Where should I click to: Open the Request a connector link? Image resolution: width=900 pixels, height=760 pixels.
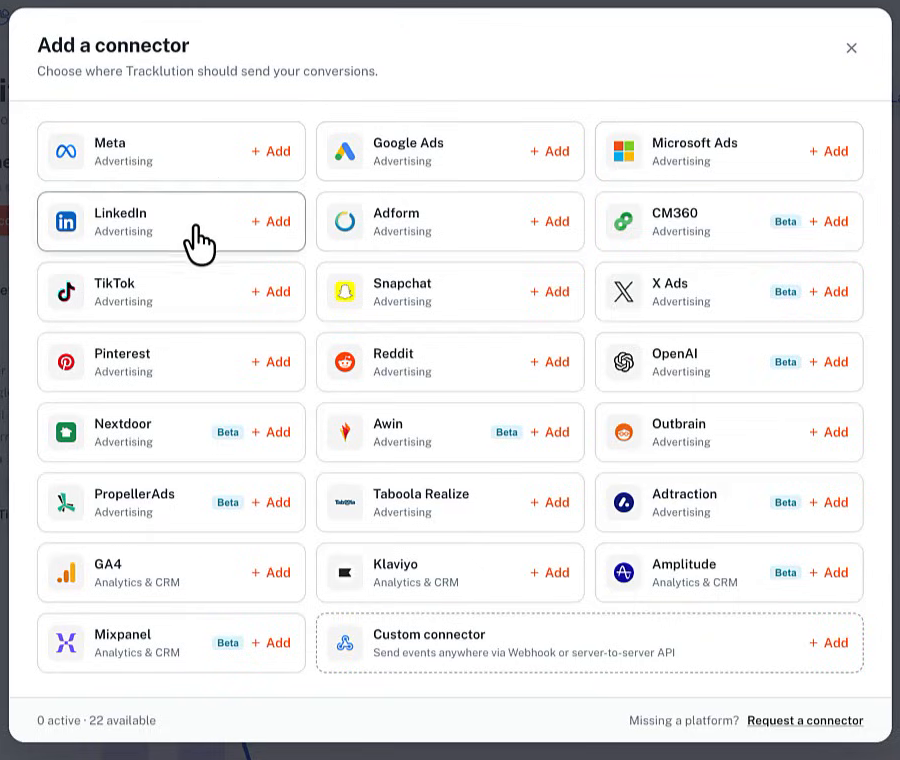click(x=805, y=721)
